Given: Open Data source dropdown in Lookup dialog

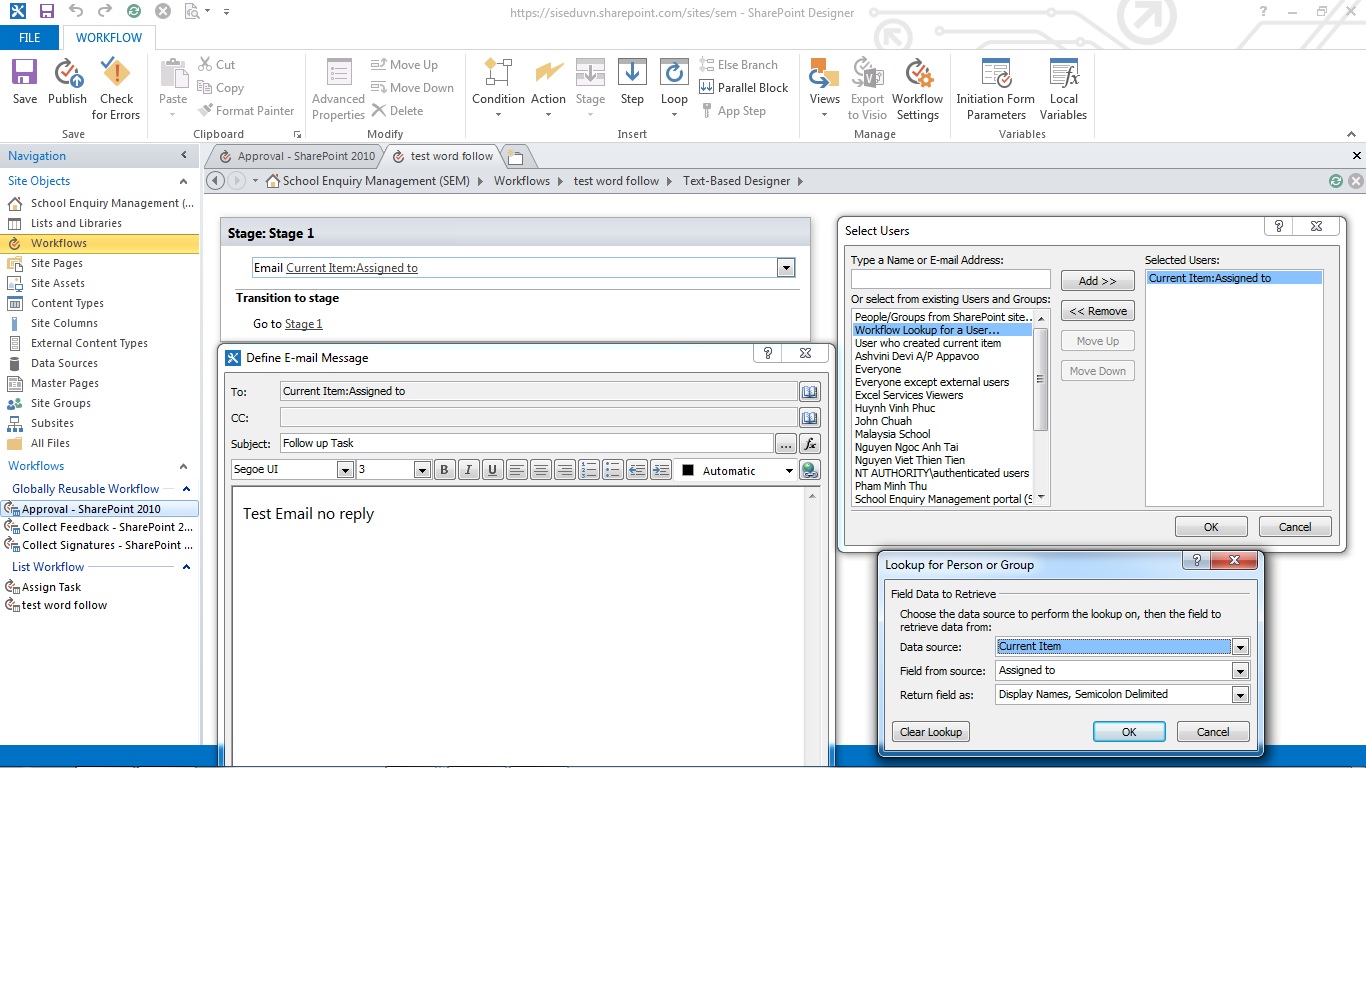Looking at the screenshot, I should pyautogui.click(x=1240, y=647).
